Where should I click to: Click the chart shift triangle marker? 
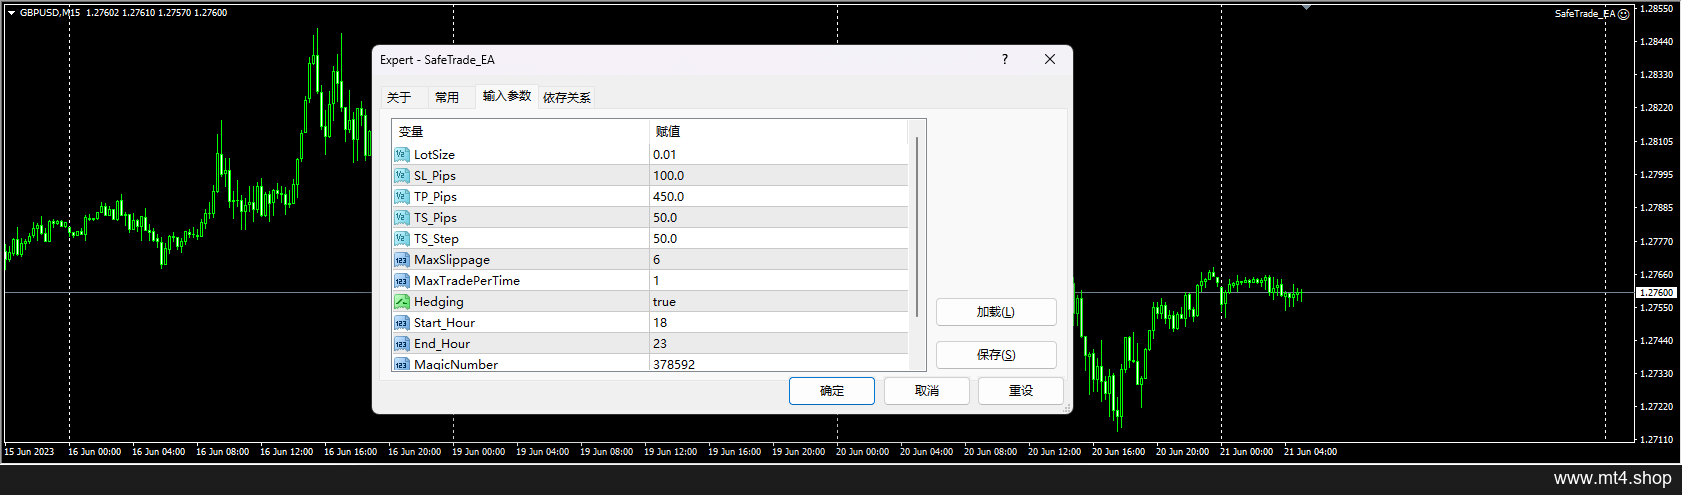click(1306, 7)
